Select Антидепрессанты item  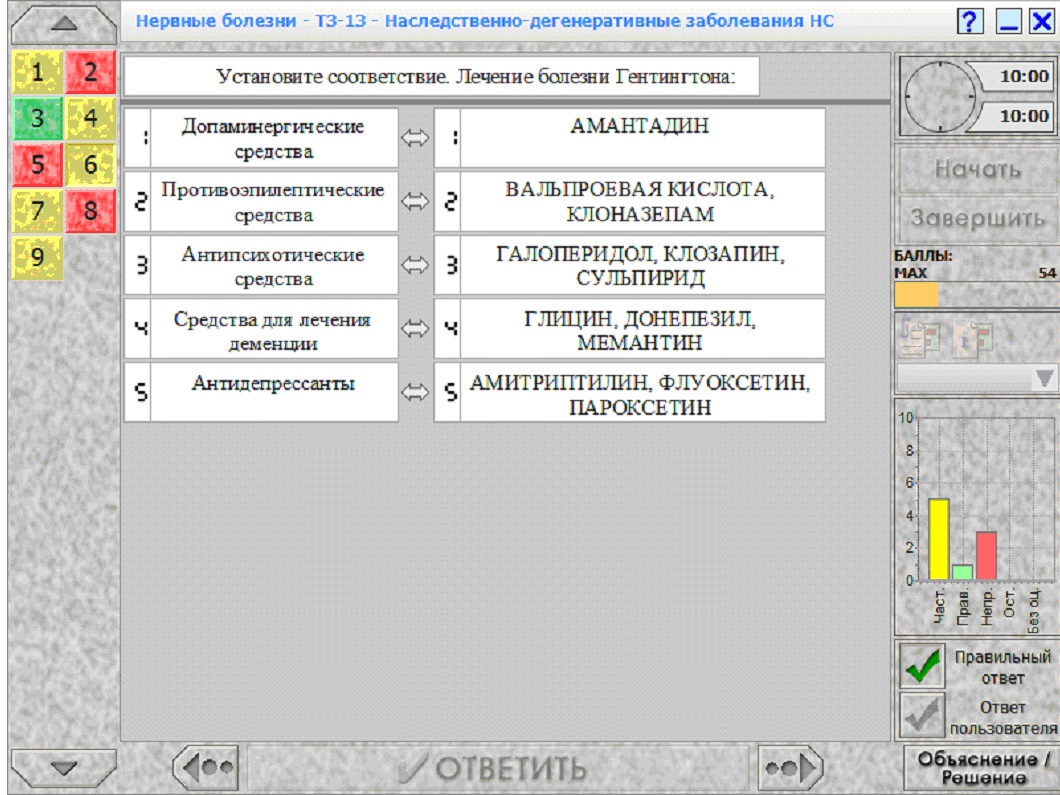click(261, 392)
